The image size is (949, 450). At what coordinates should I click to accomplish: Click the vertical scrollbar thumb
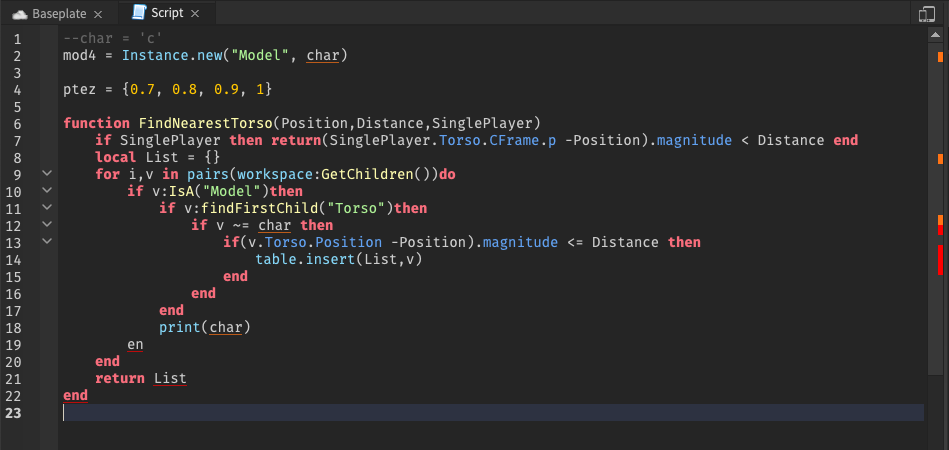[935, 208]
